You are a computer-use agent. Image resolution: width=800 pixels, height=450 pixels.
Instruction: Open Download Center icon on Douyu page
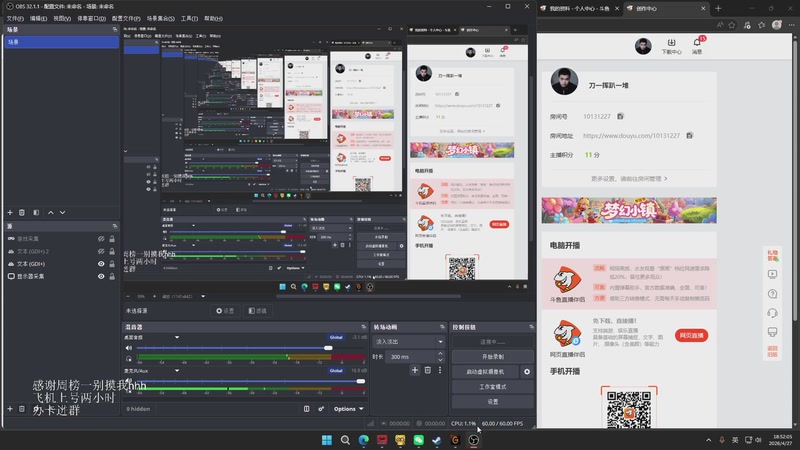[x=671, y=46]
